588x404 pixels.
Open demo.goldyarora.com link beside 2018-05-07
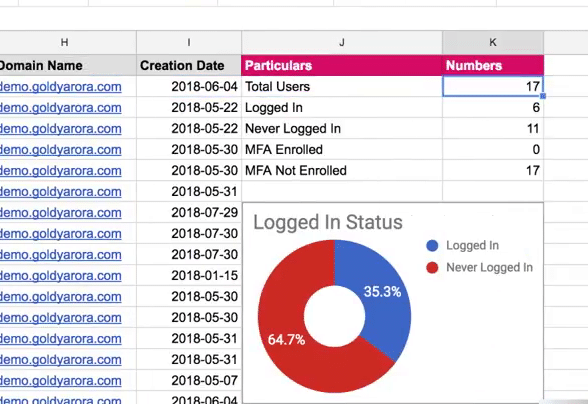tap(61, 381)
